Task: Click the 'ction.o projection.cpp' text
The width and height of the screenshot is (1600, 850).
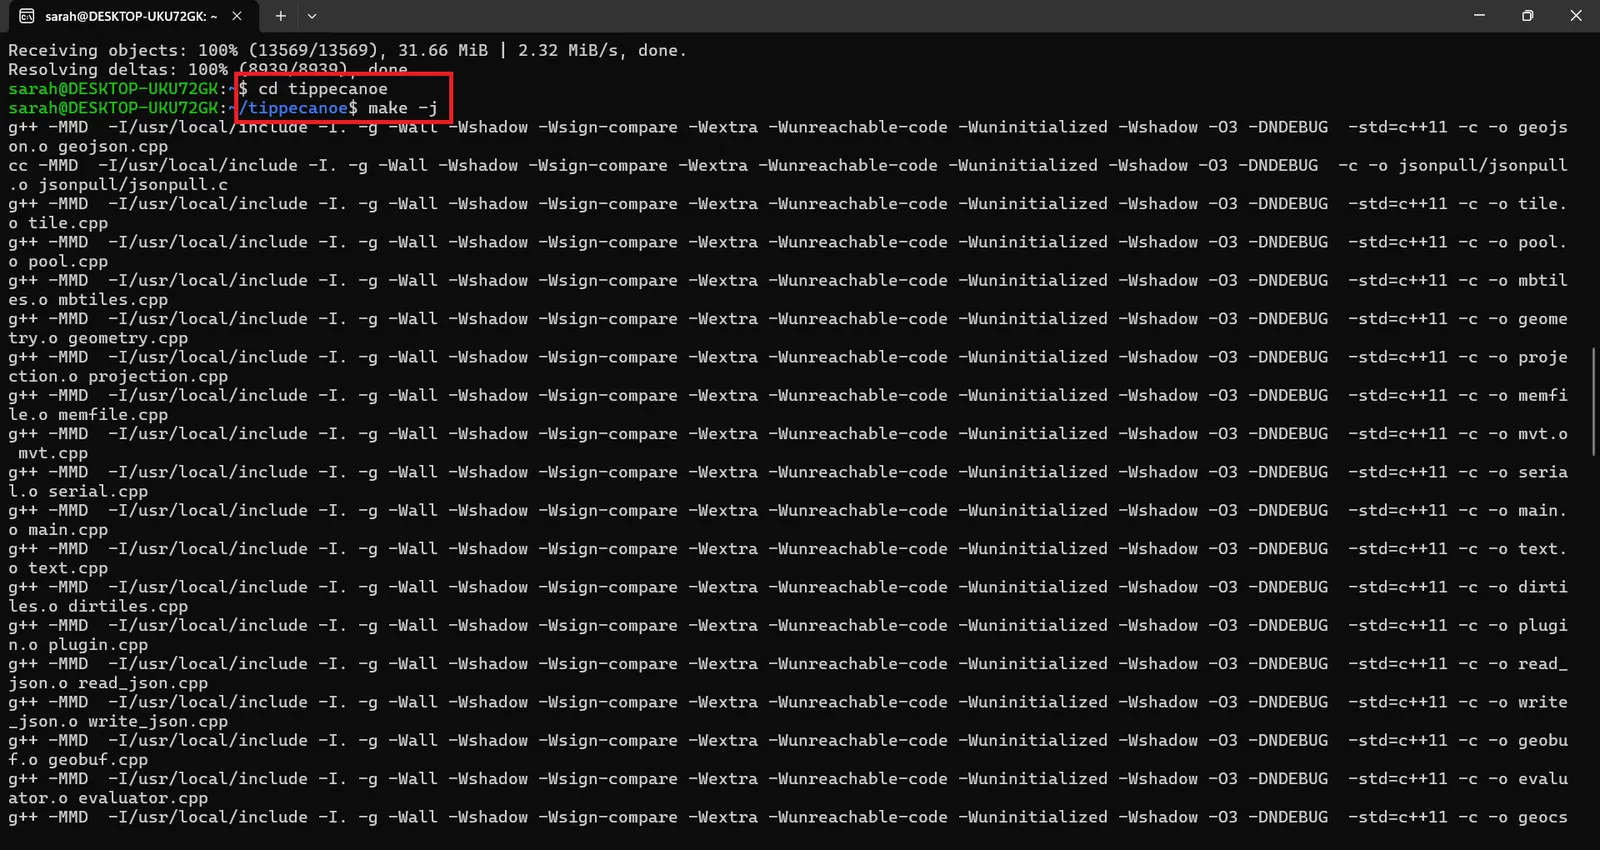Action: 118,377
